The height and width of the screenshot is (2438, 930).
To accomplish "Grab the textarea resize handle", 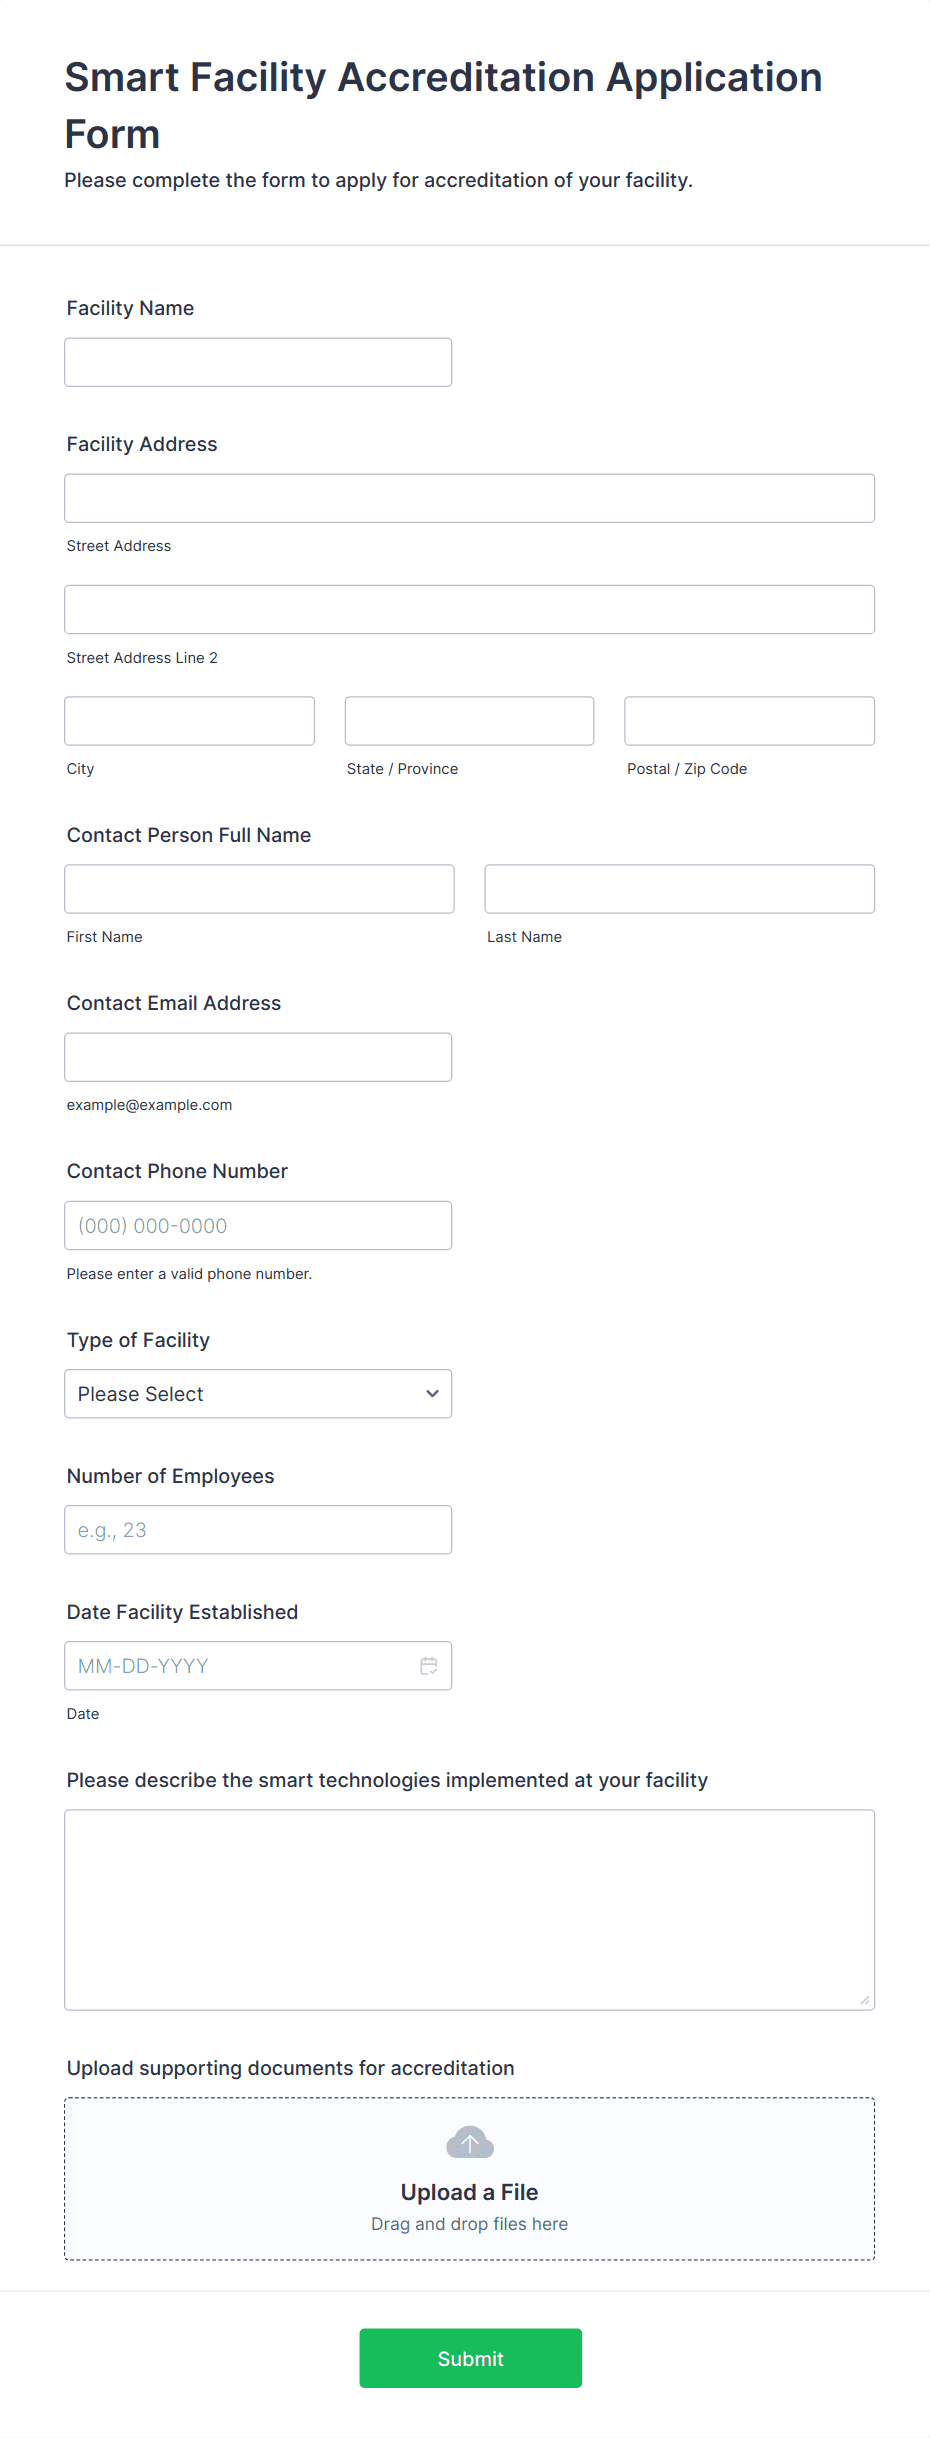I will tap(865, 2000).
